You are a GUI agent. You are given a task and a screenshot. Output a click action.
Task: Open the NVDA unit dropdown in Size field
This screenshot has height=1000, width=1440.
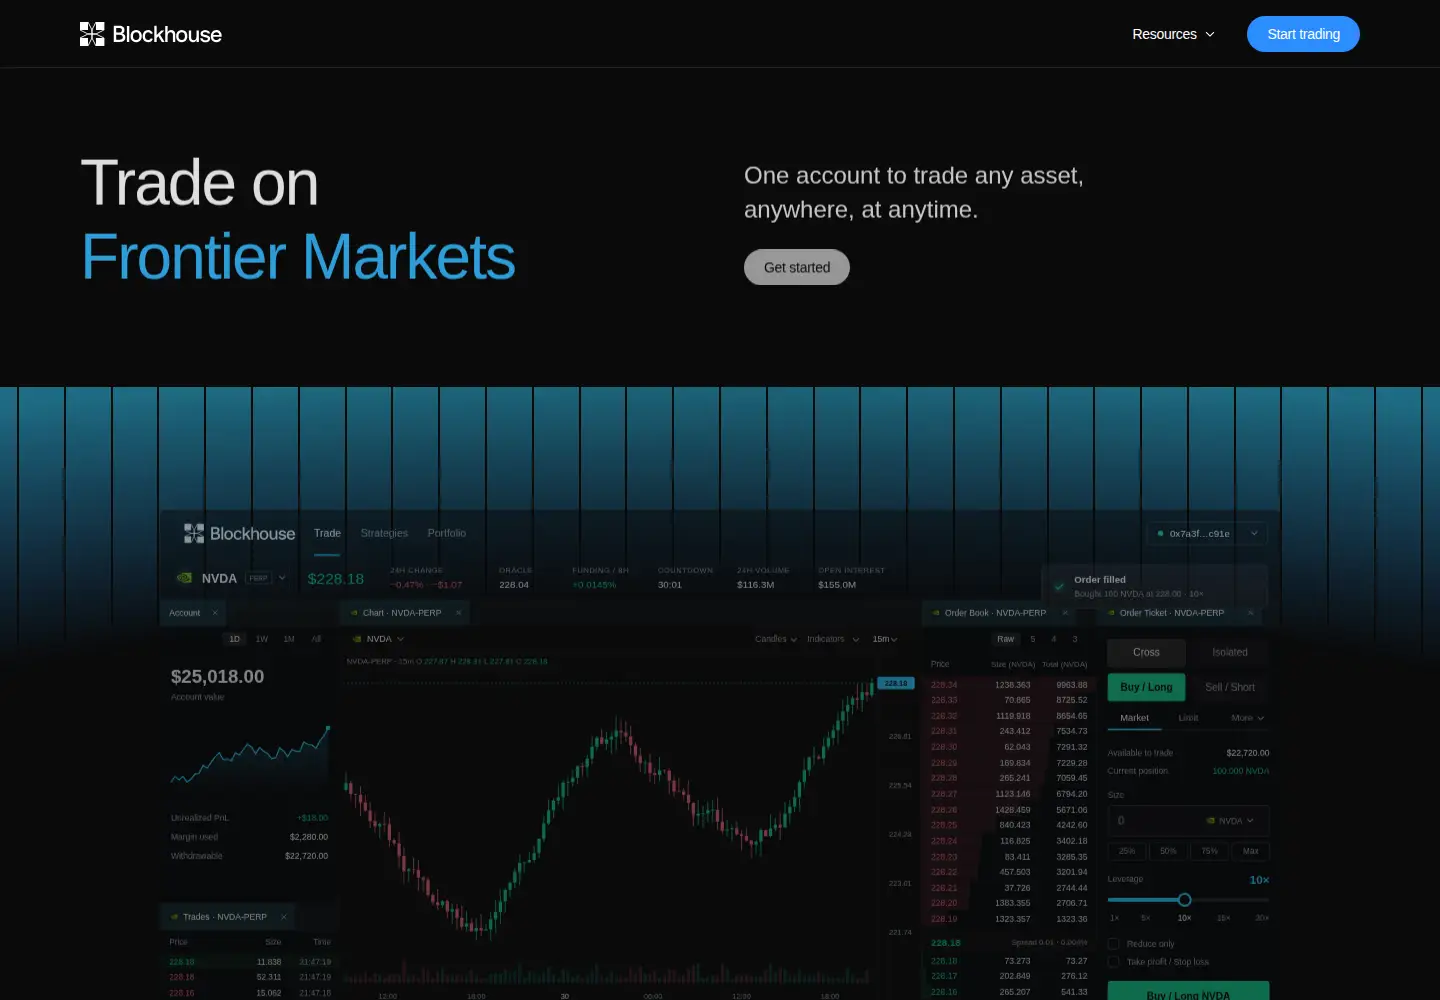tap(1230, 821)
